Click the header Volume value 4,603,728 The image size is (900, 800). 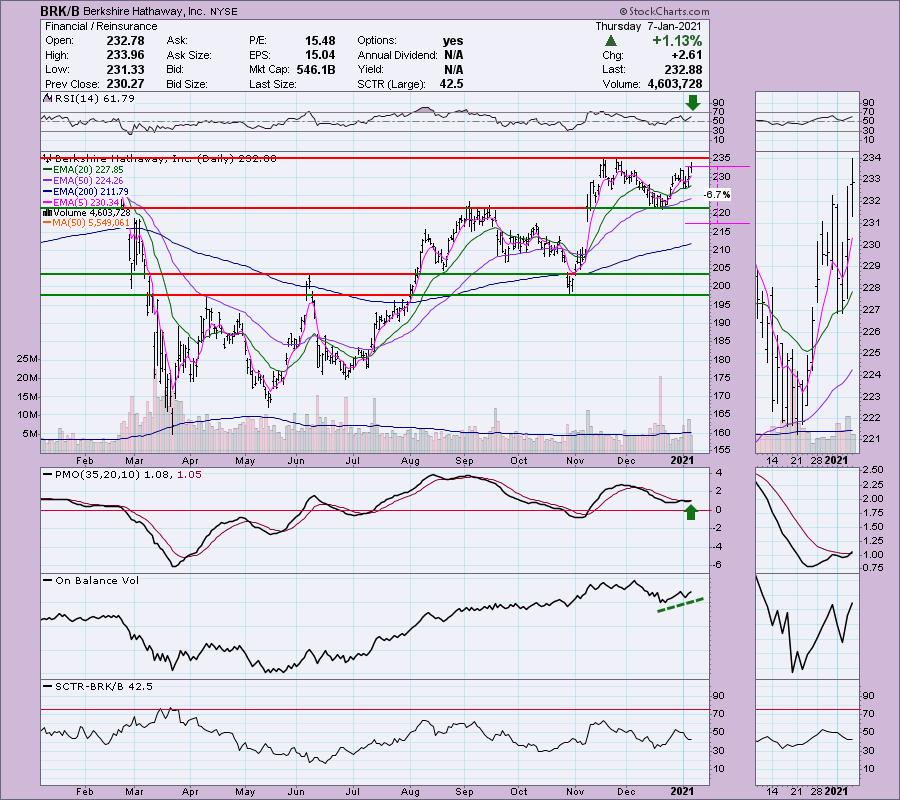pyautogui.click(x=674, y=84)
